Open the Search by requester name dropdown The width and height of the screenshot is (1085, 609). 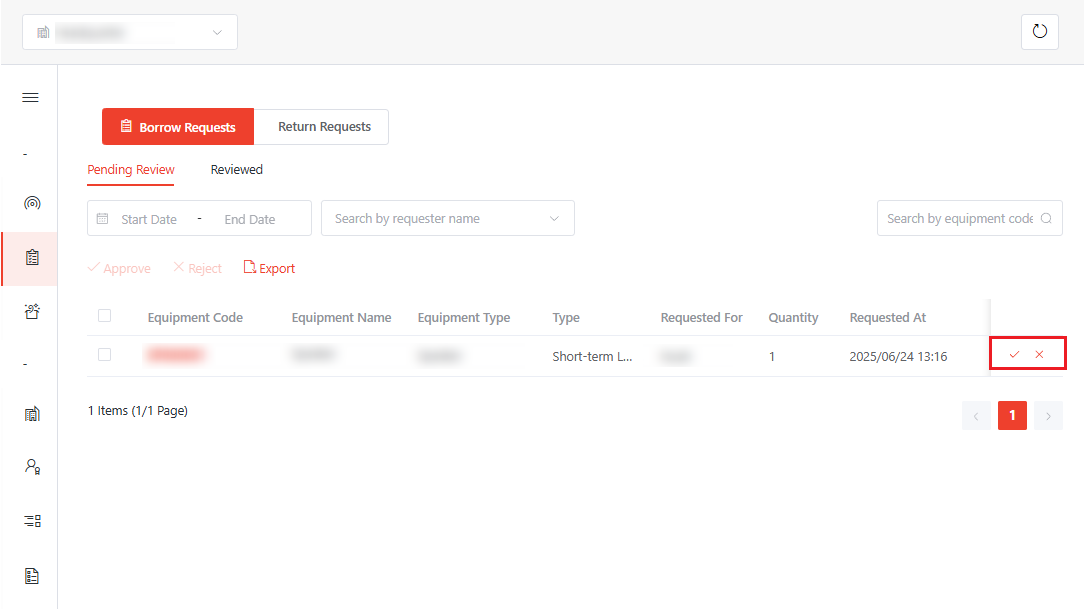[447, 219]
